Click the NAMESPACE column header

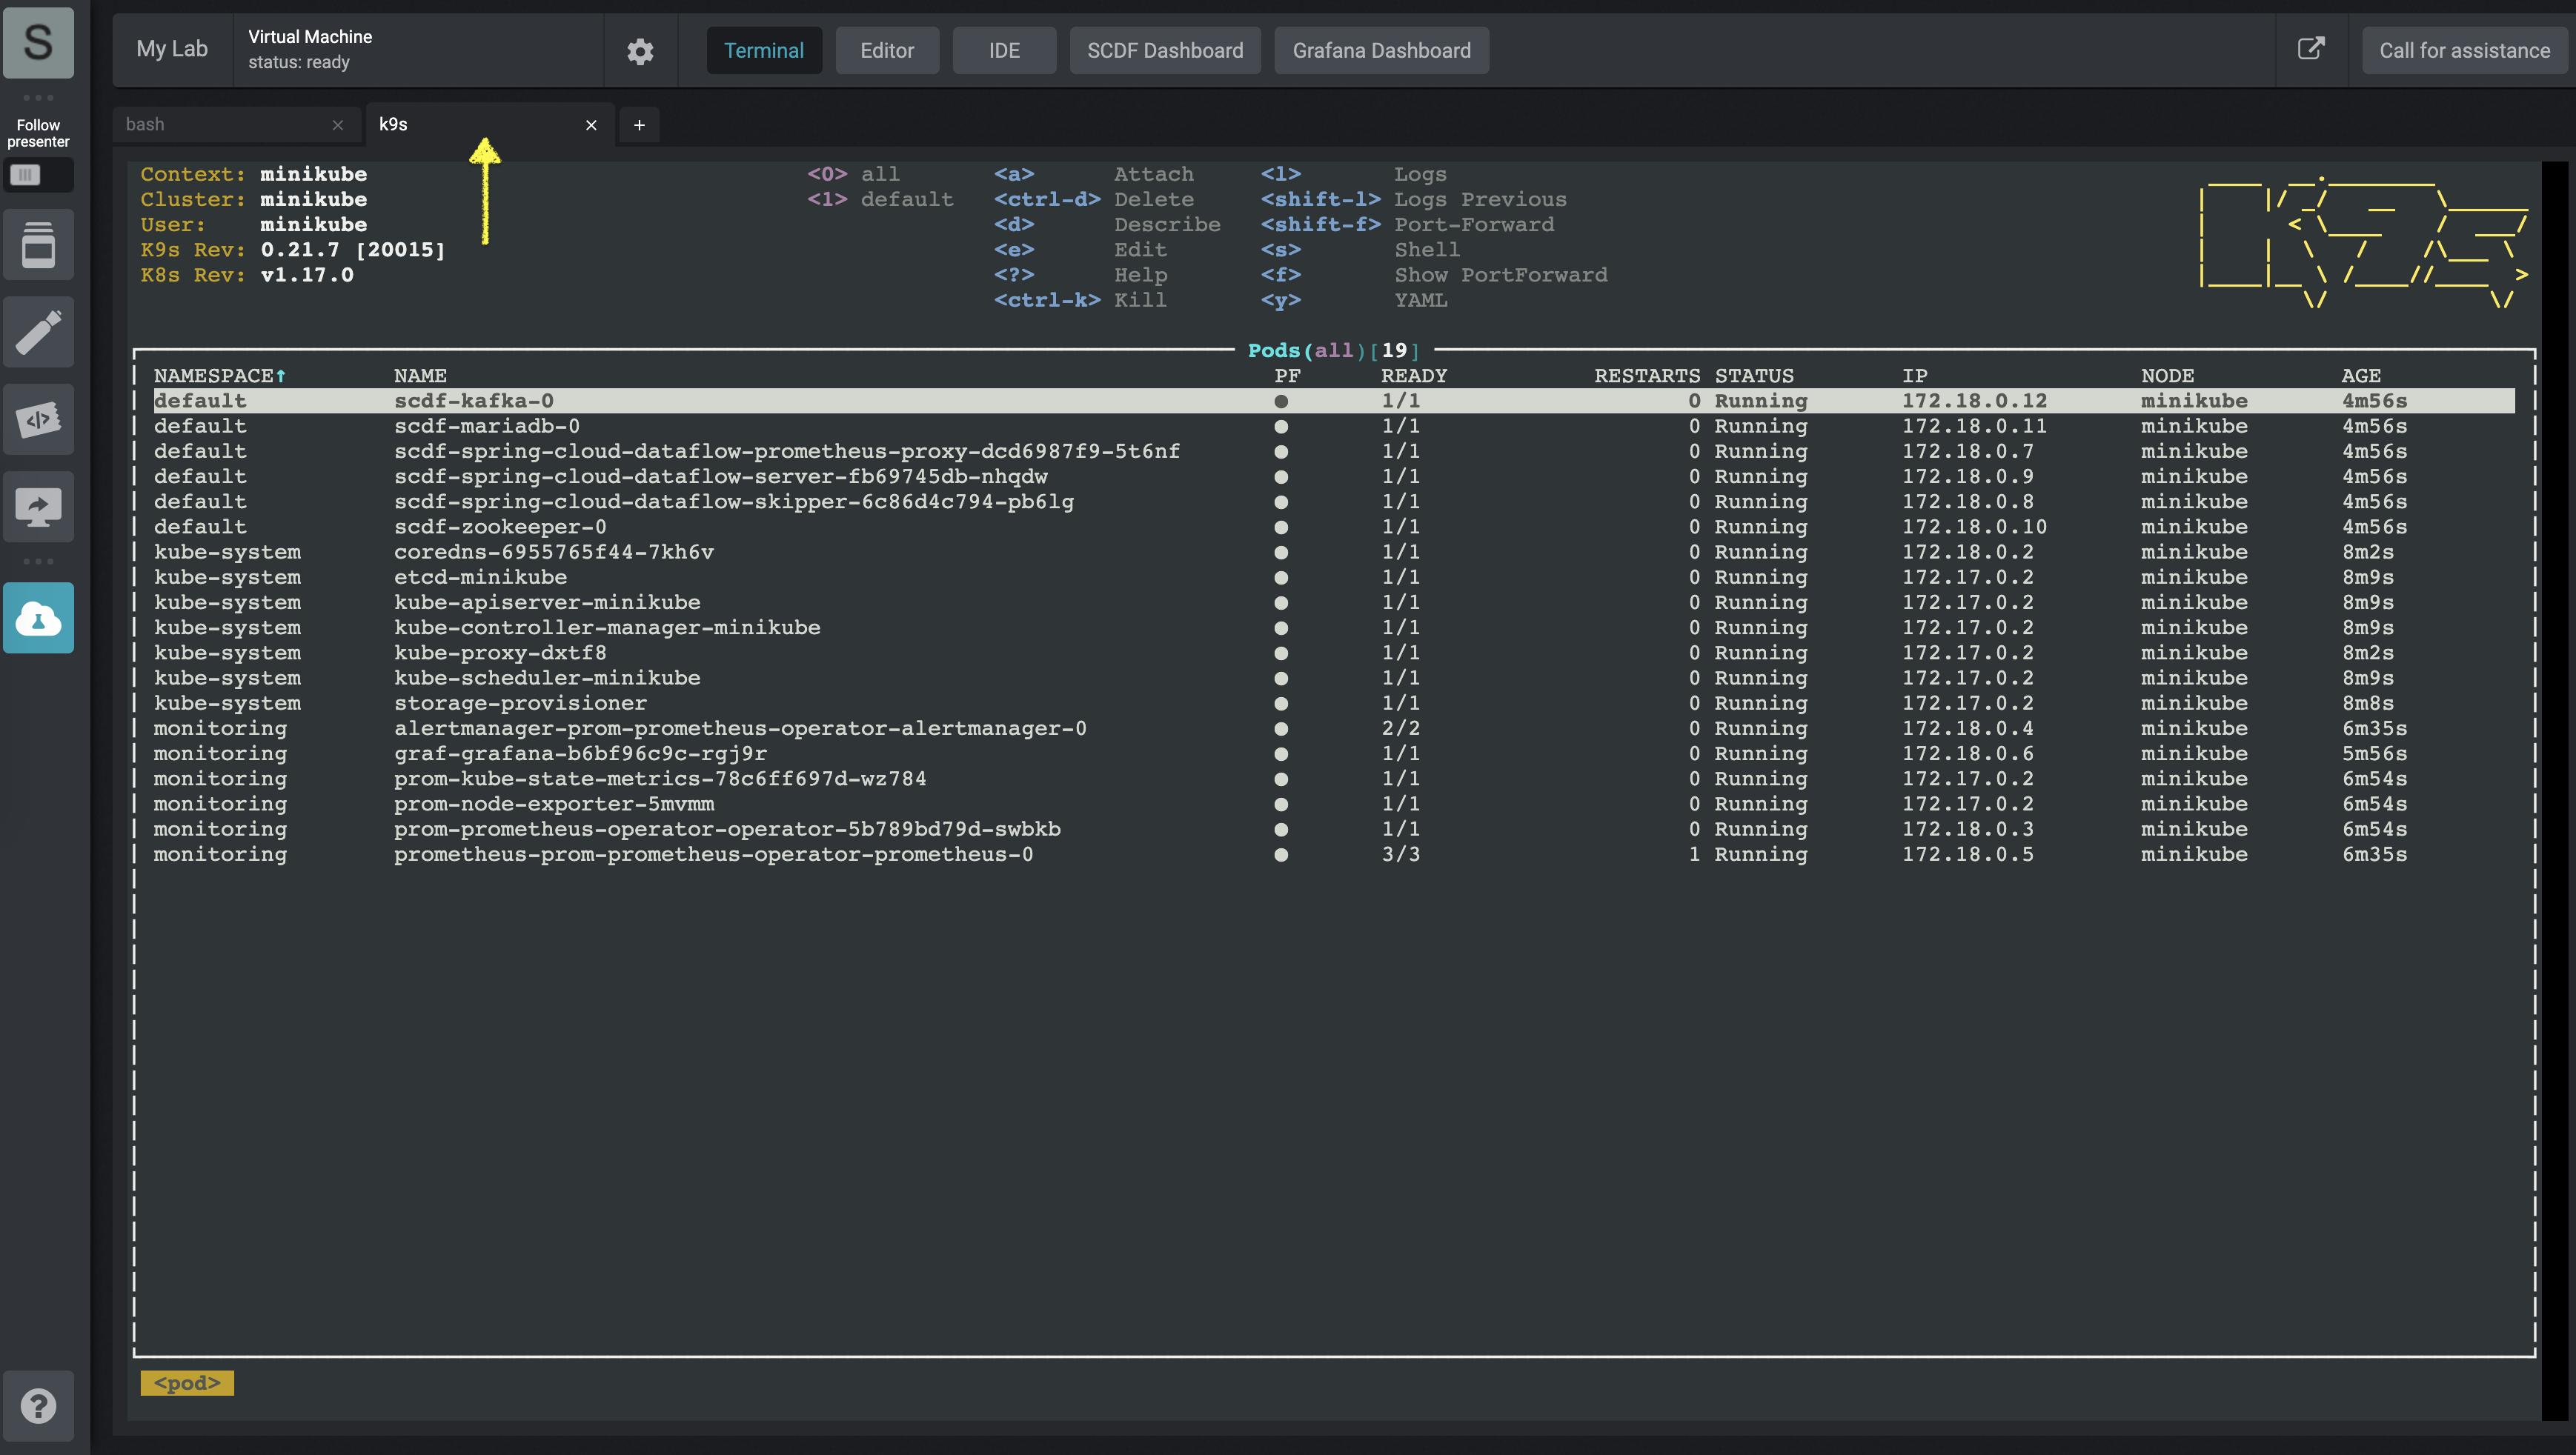click(x=214, y=376)
